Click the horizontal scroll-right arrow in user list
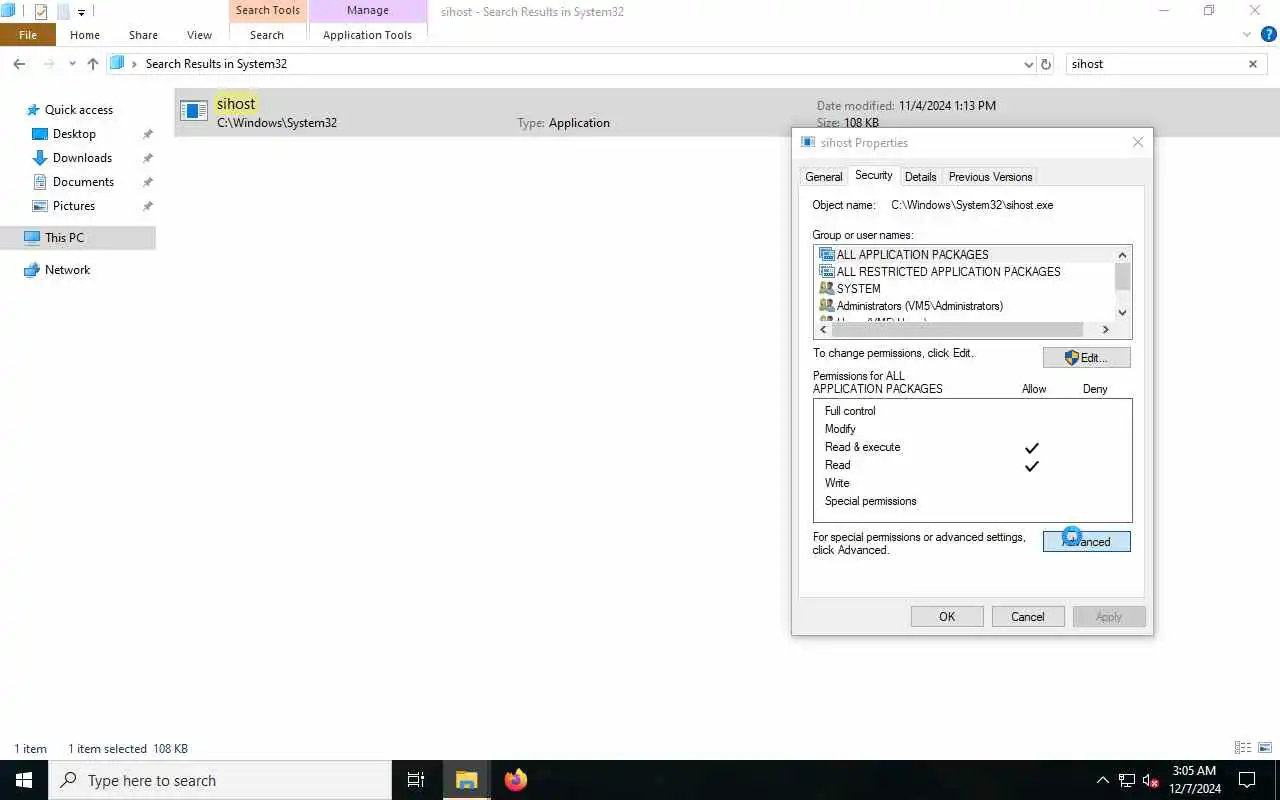Viewport: 1280px width, 800px height. [x=1106, y=329]
